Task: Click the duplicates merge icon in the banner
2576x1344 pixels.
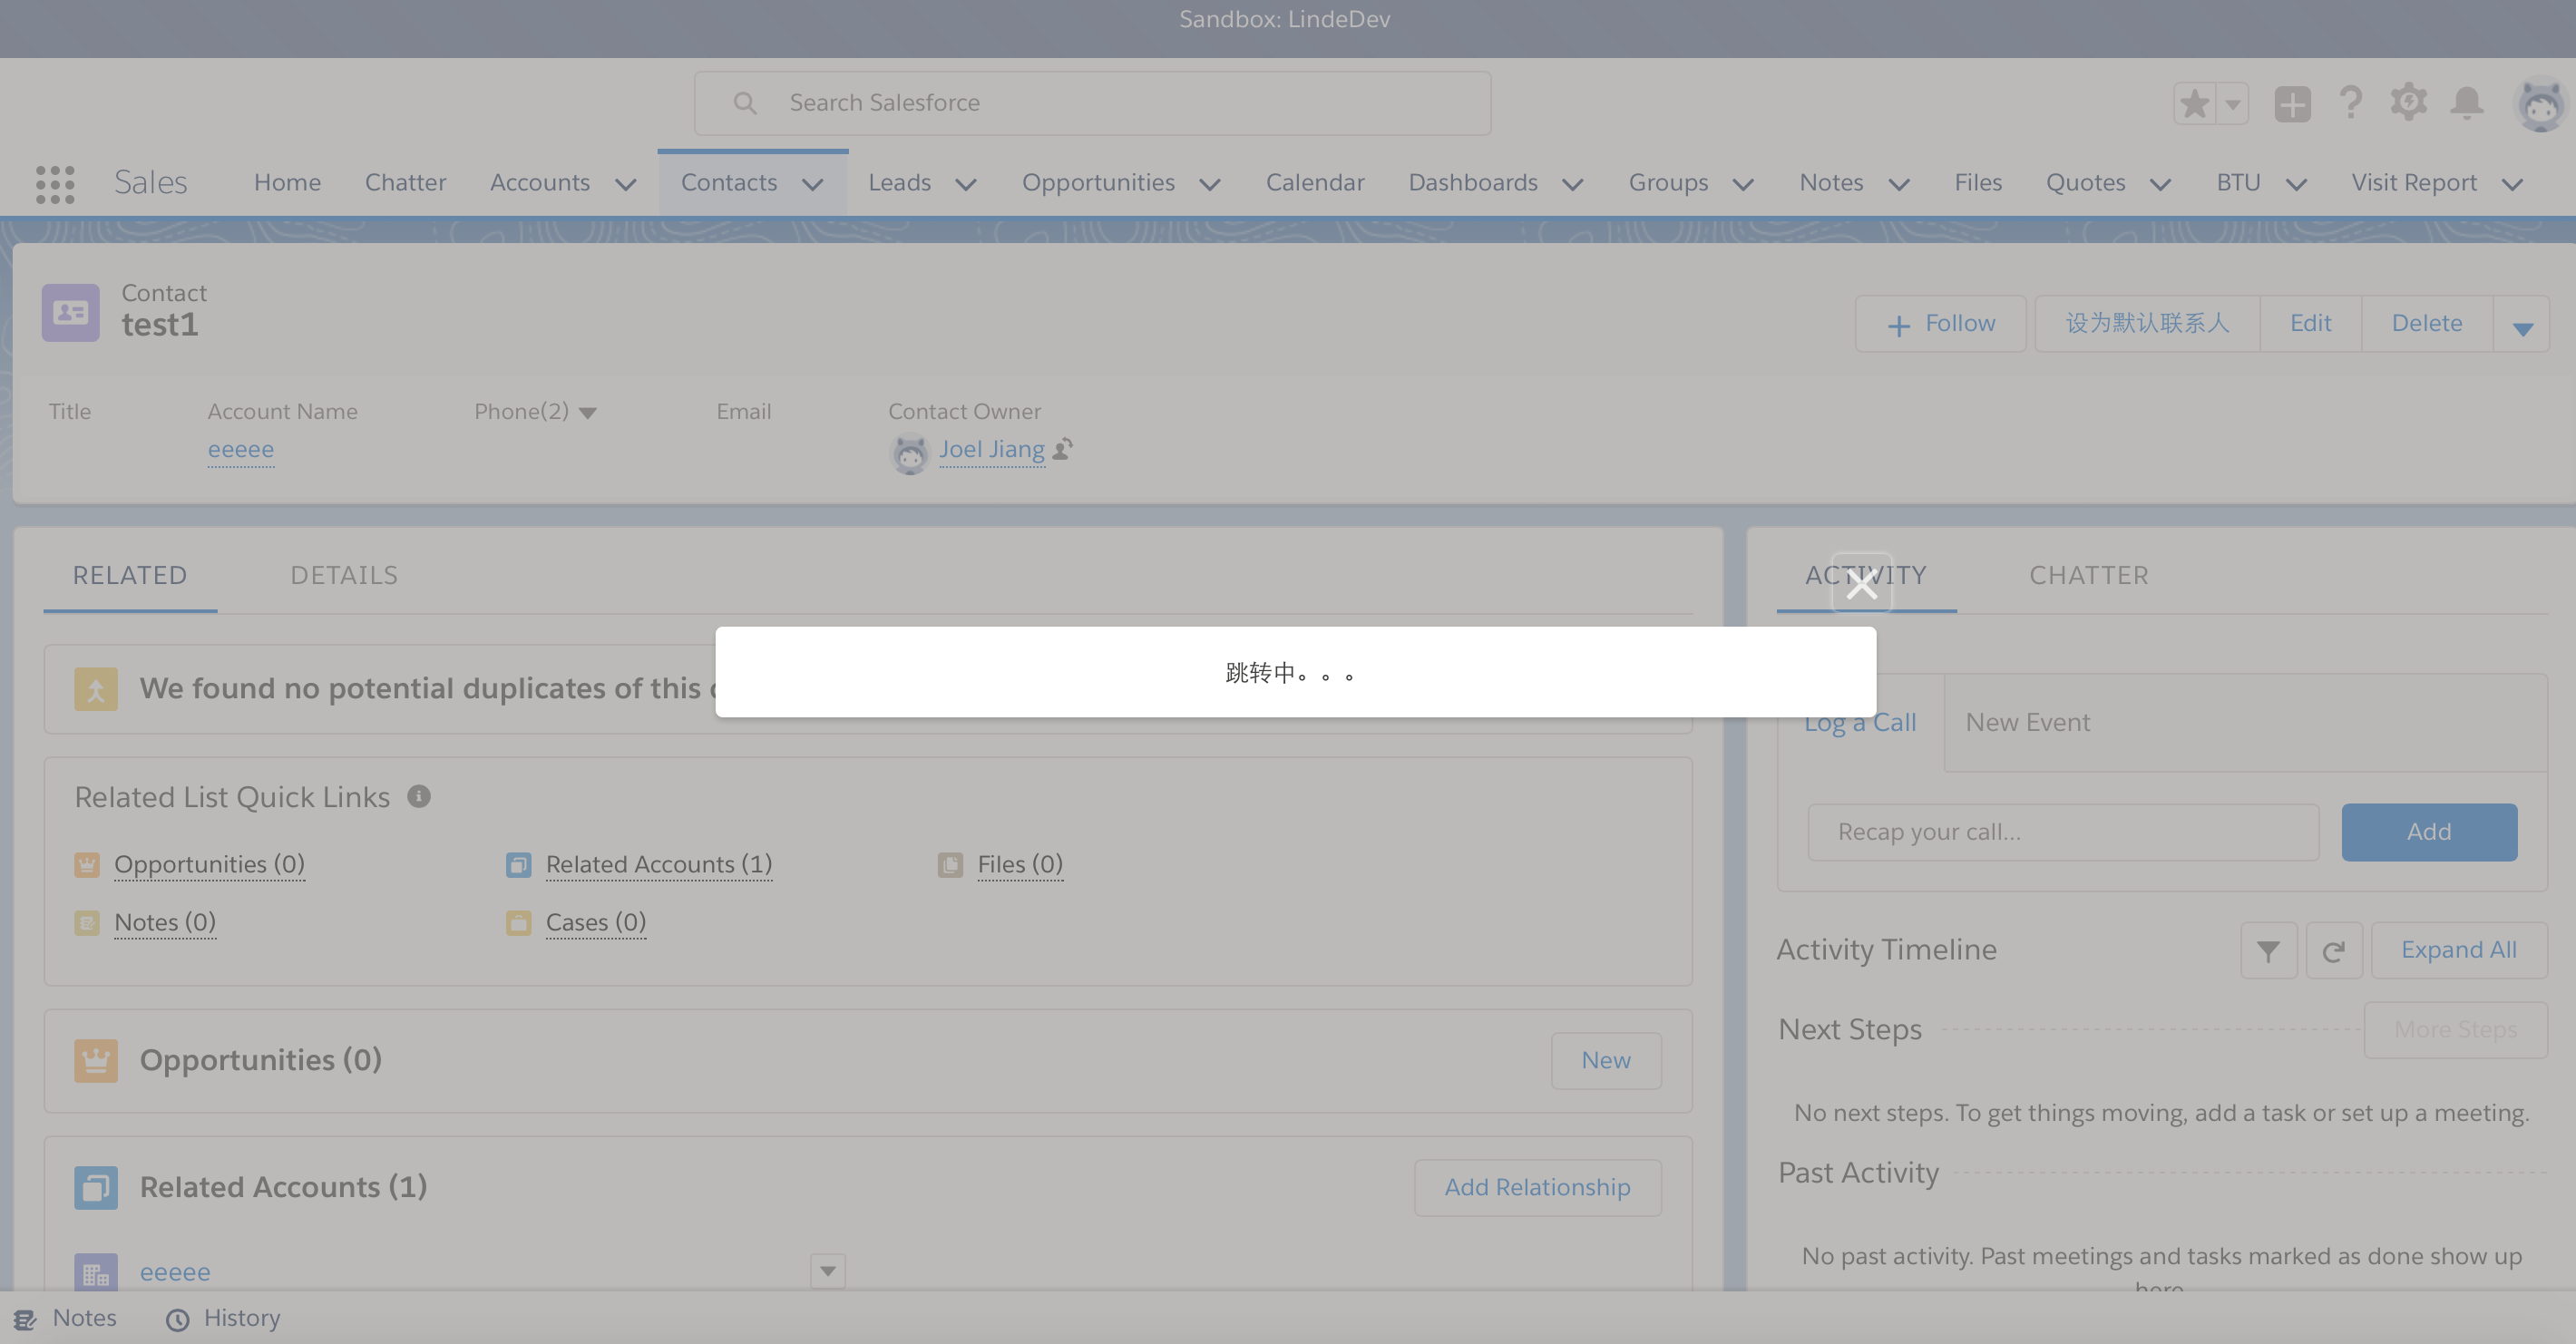Action: (96, 689)
